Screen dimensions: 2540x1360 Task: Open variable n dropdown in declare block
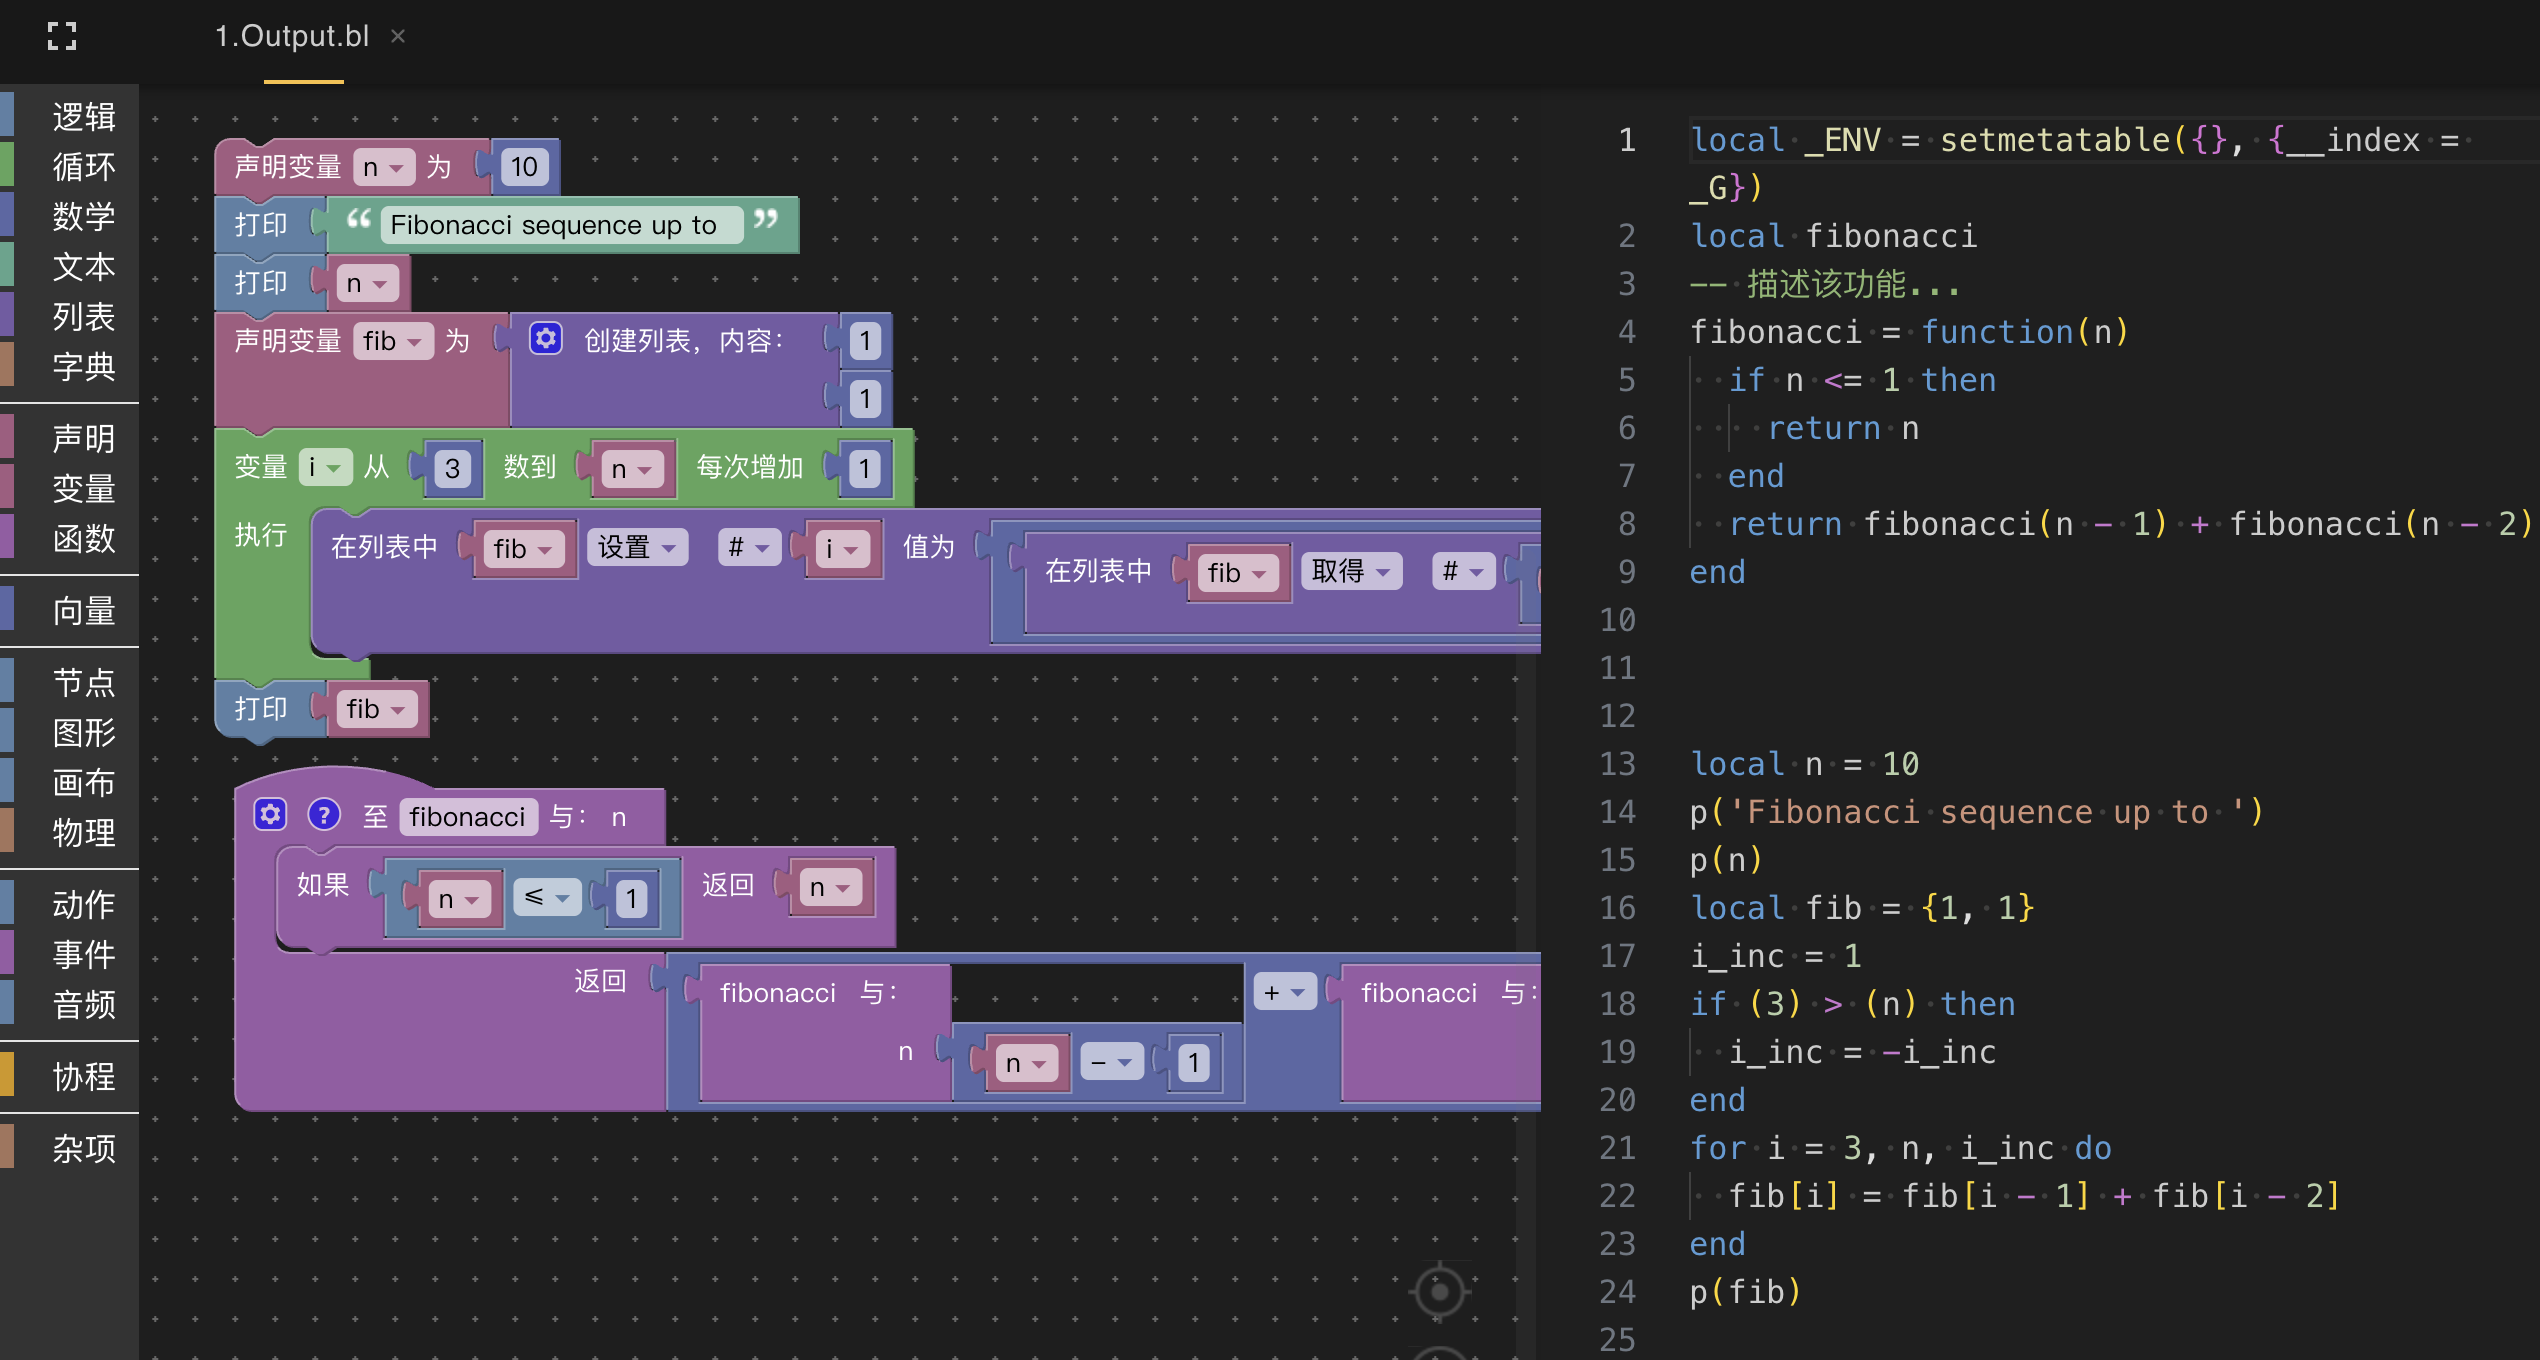pyautogui.click(x=384, y=167)
